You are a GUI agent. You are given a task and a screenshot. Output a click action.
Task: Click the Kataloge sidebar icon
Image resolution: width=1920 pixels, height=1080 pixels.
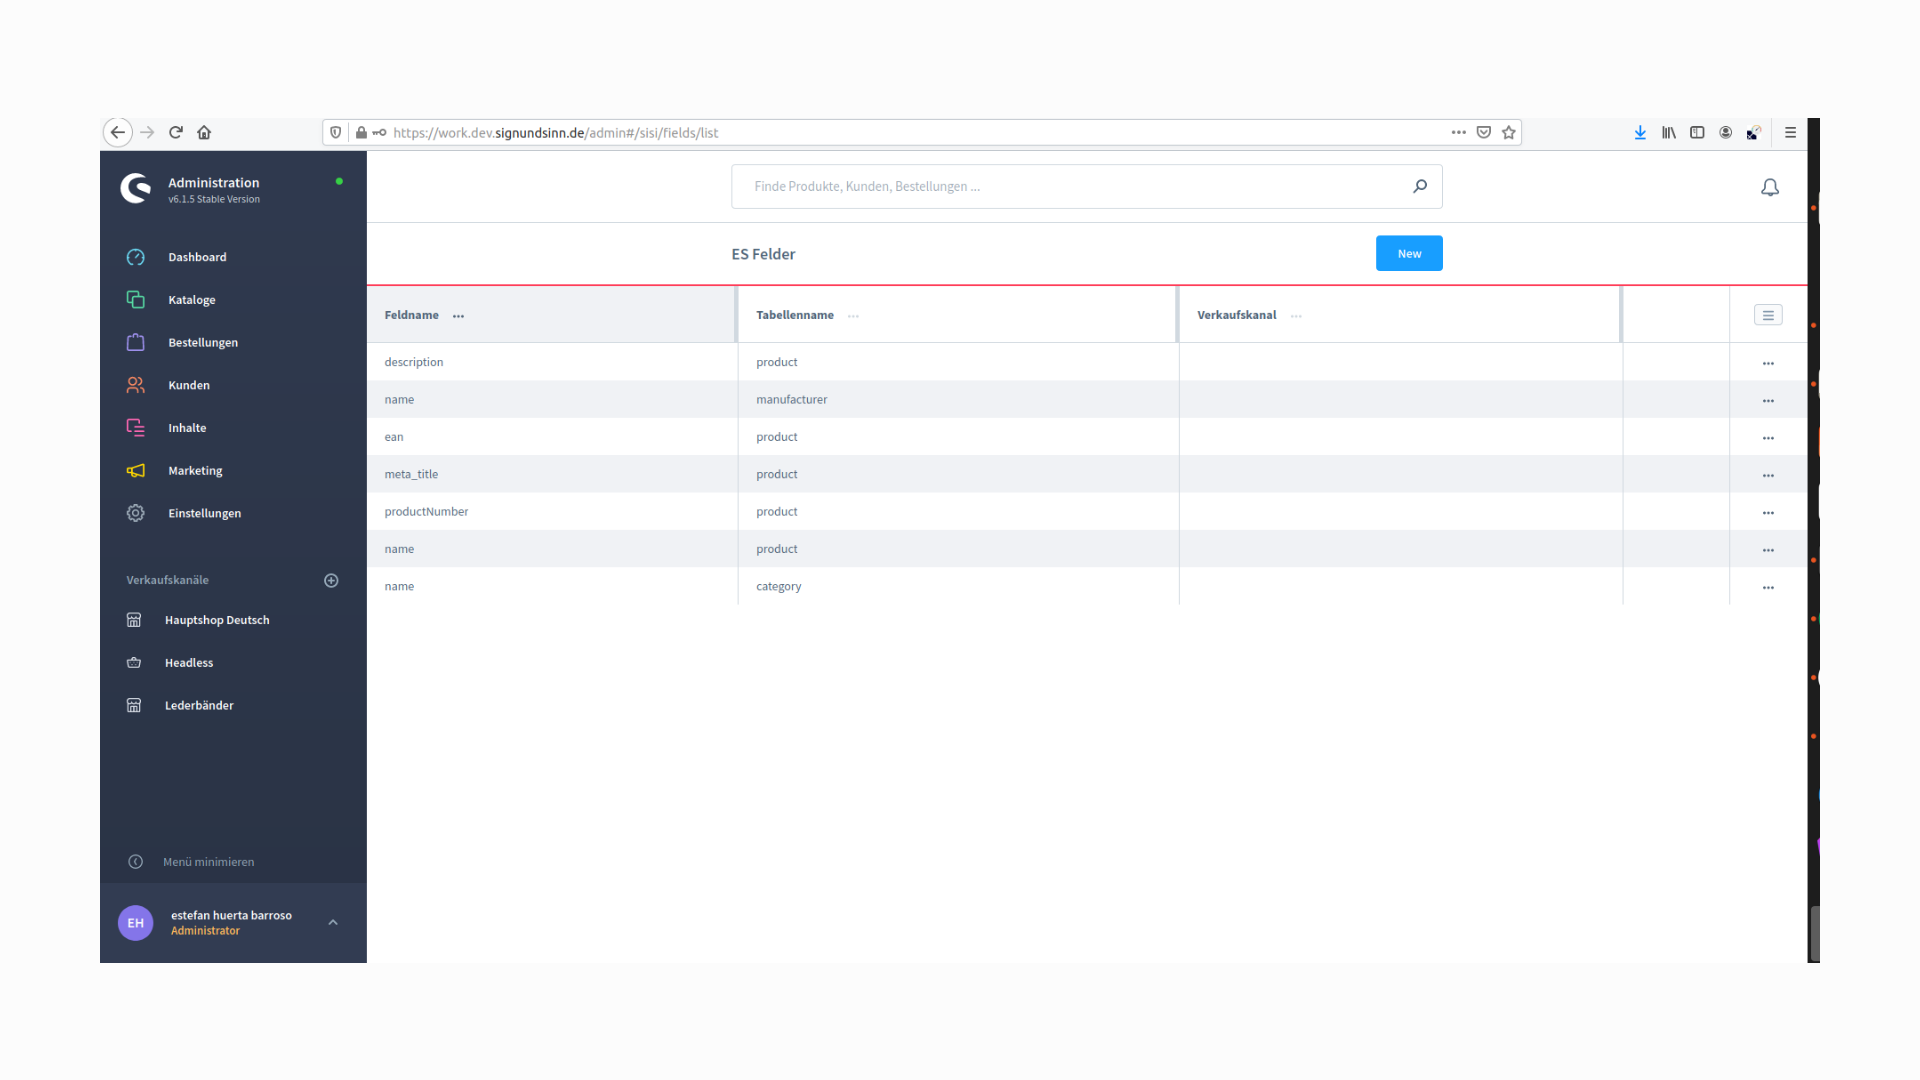coord(136,300)
